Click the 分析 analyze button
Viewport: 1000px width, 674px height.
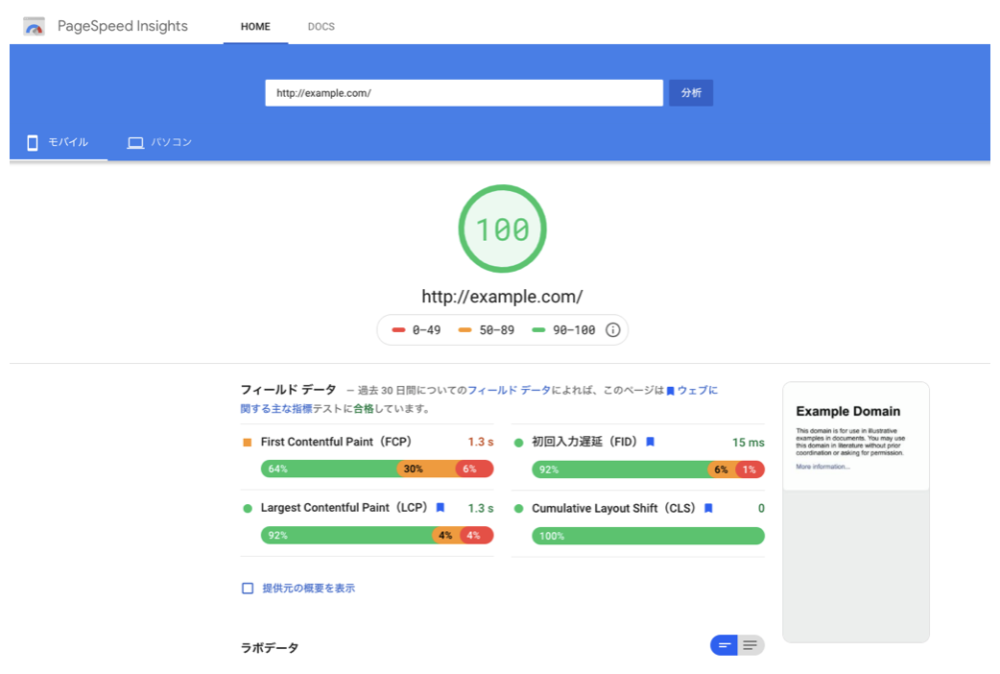click(691, 93)
